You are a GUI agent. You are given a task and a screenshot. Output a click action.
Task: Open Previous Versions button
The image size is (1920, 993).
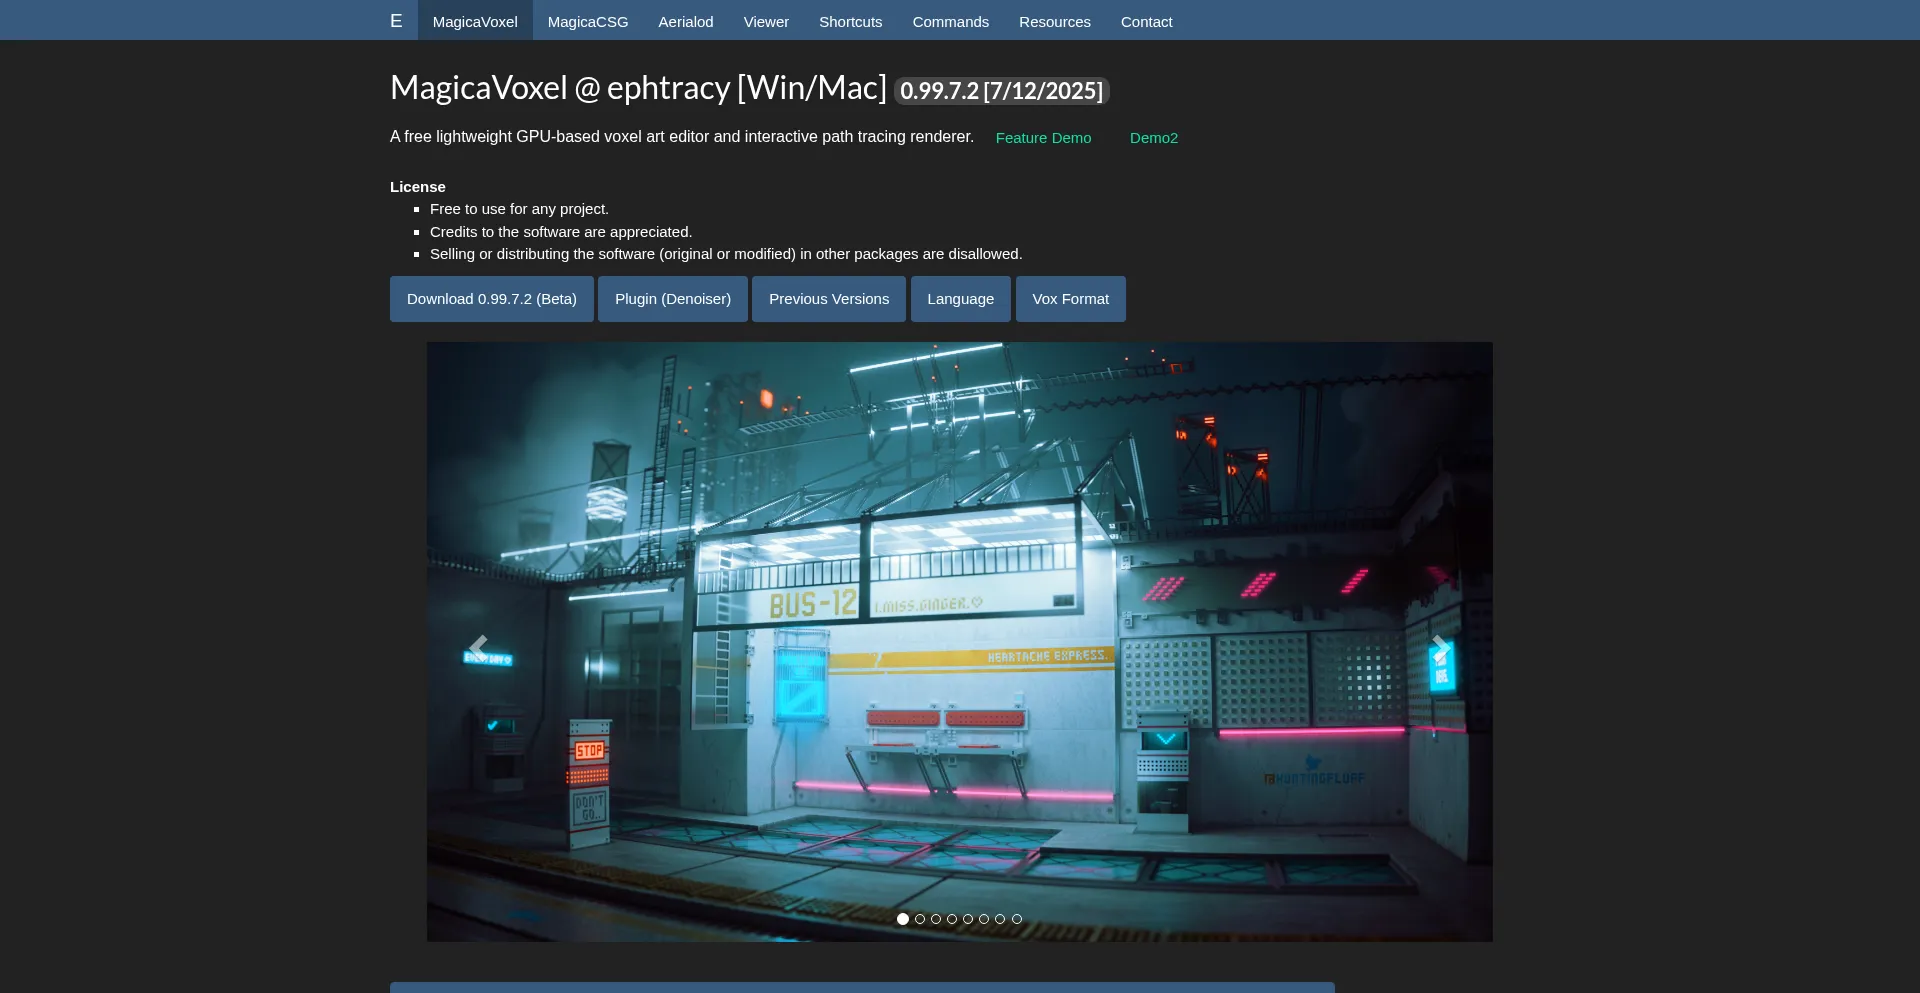point(829,299)
